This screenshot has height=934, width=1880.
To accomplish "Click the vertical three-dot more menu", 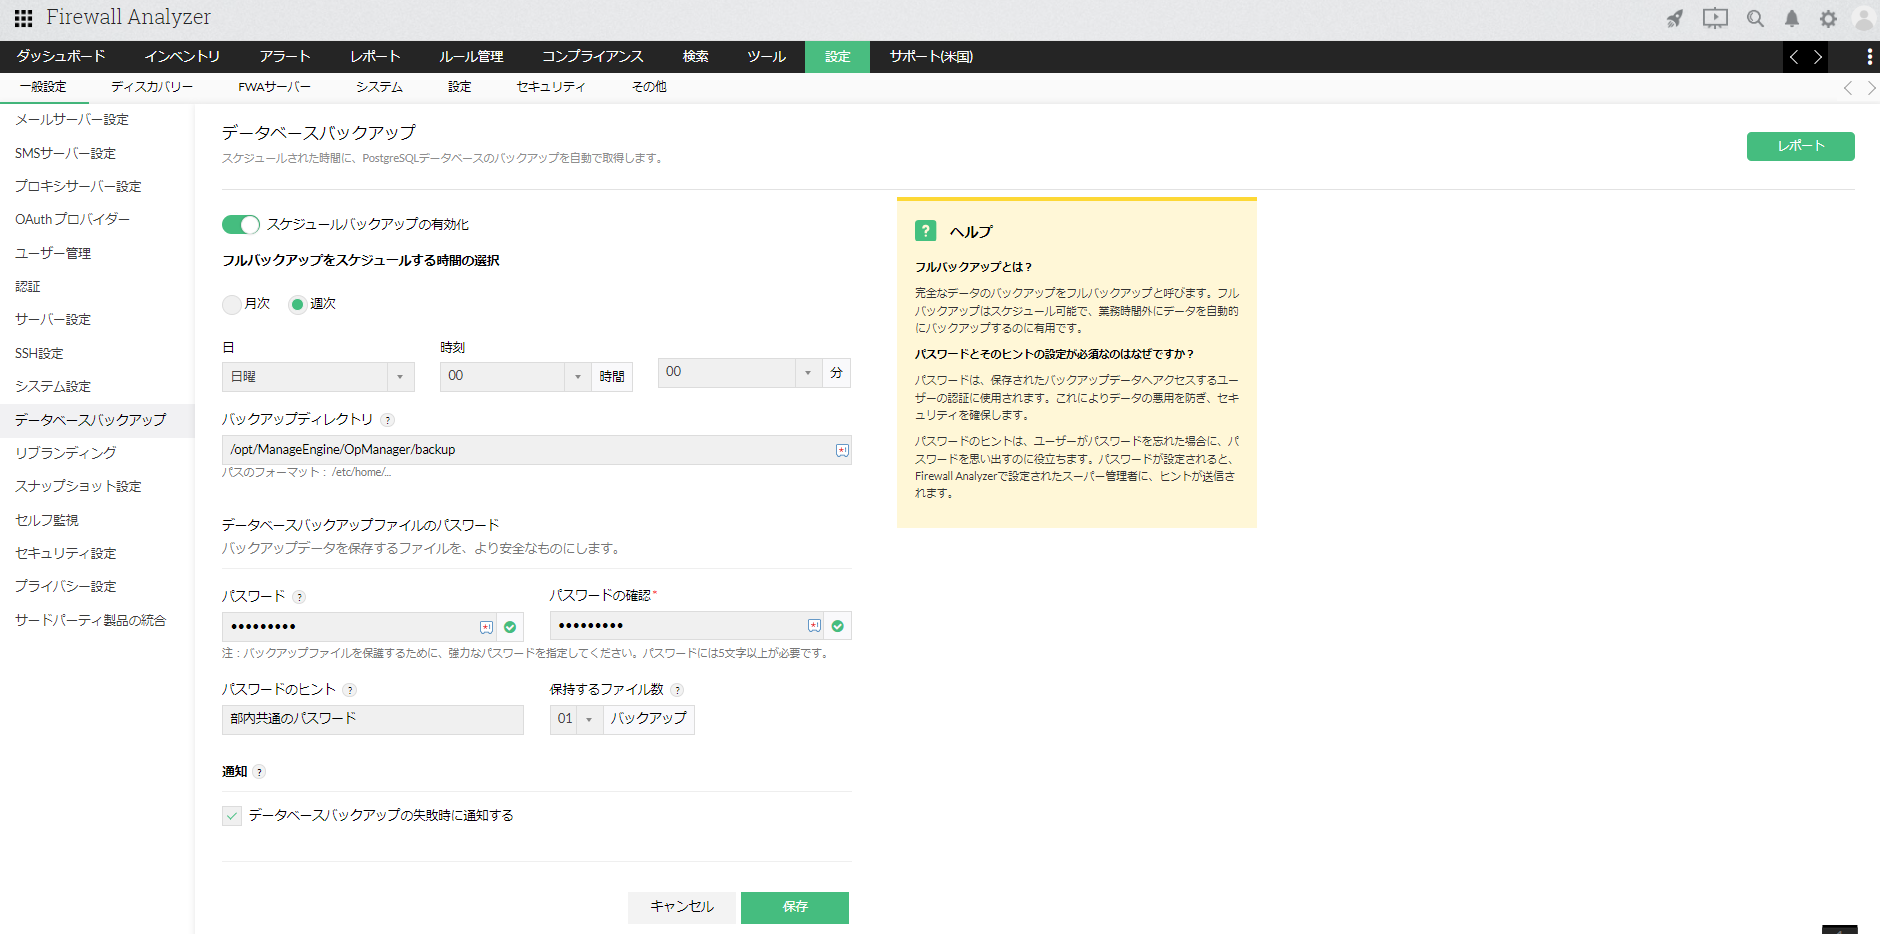I will tap(1869, 57).
